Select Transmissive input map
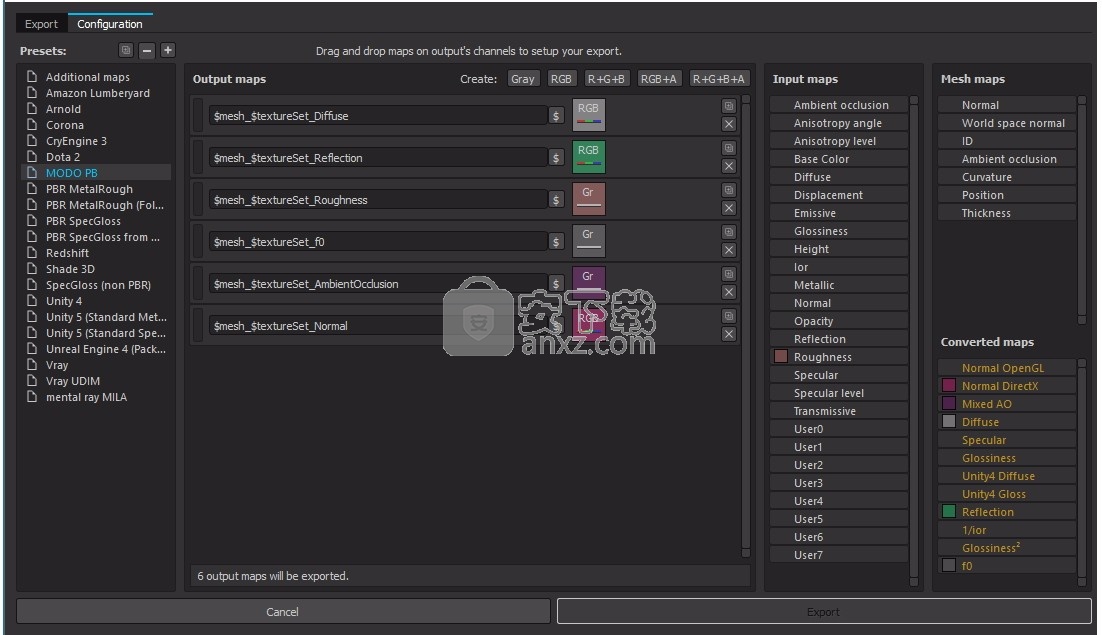 tap(839, 411)
